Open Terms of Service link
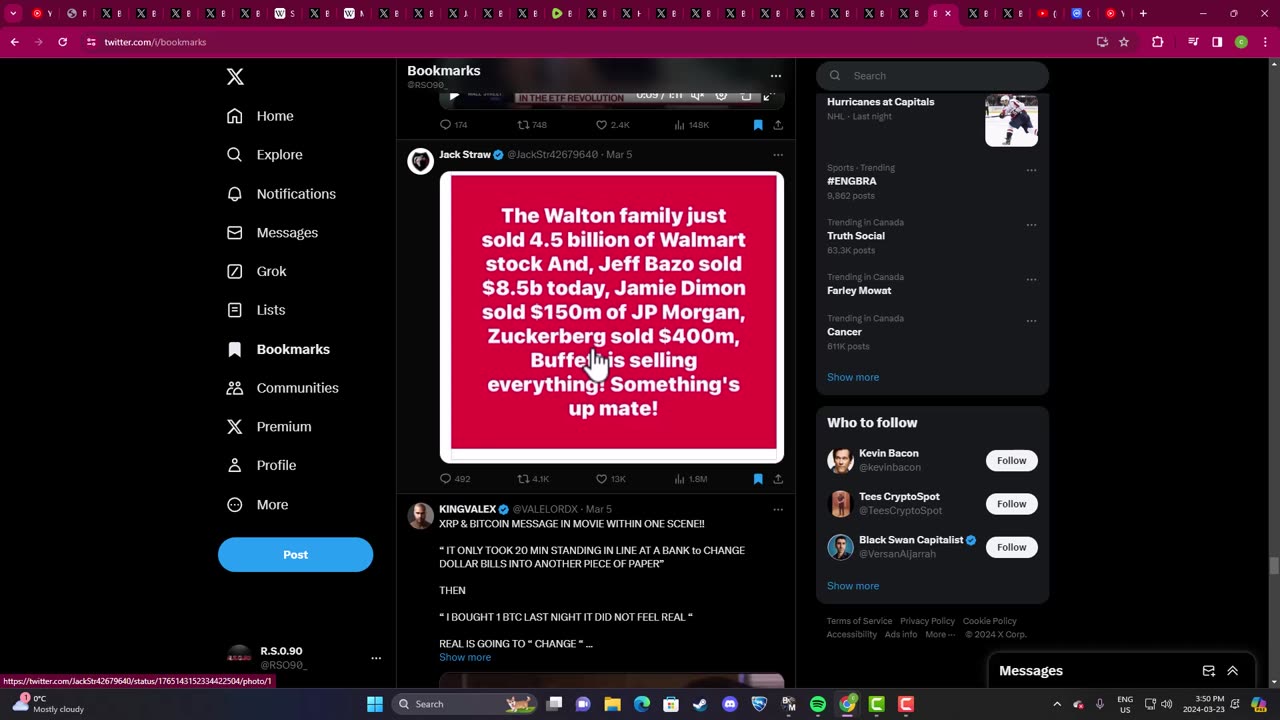Viewport: 1280px width, 720px height. pos(859,621)
